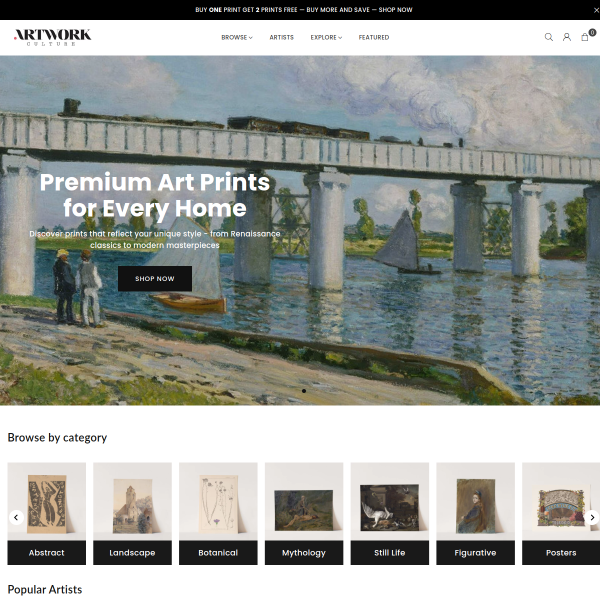This screenshot has width=600, height=600.
Task: Open the shopping bag cart icon
Action: pyautogui.click(x=585, y=37)
